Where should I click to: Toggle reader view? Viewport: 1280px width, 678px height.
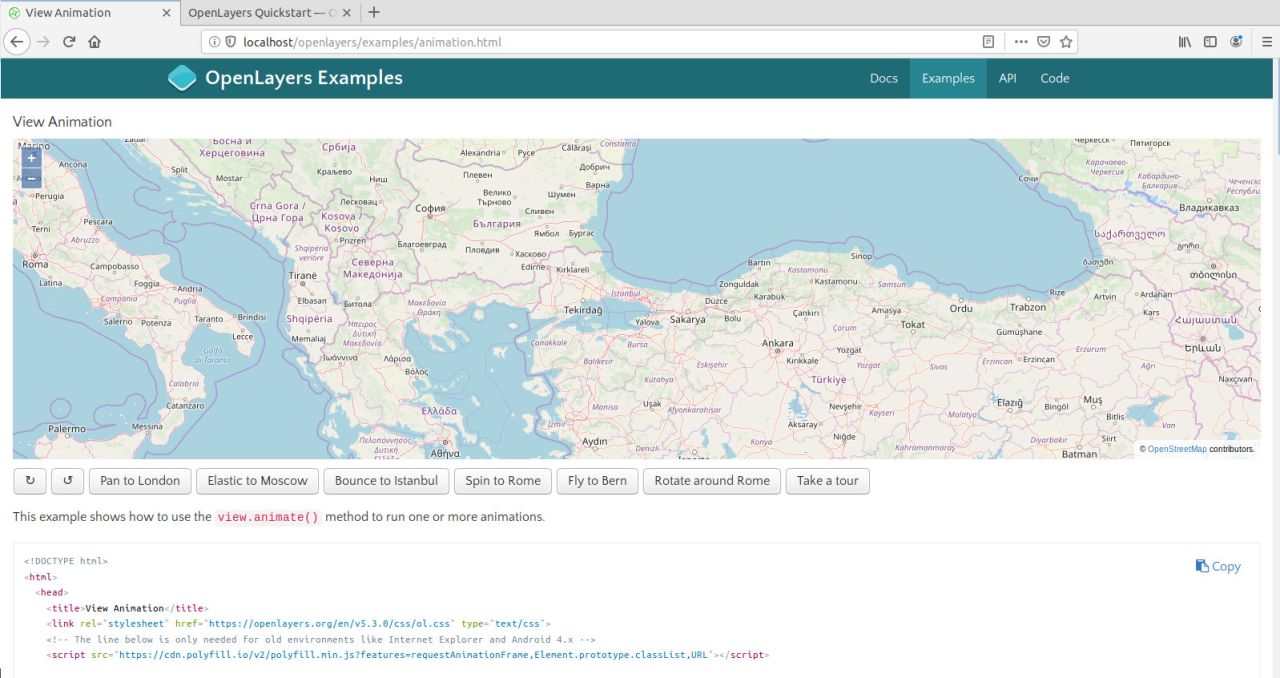point(988,42)
